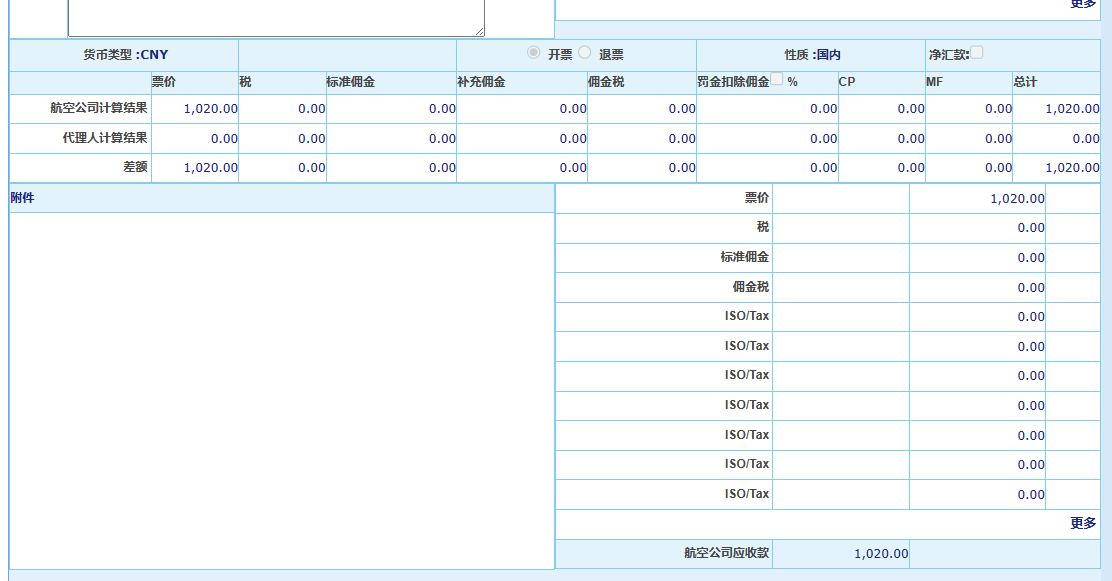Click the 货币类型 CNY label
Viewport: 1112px width, 581px height.
point(125,55)
